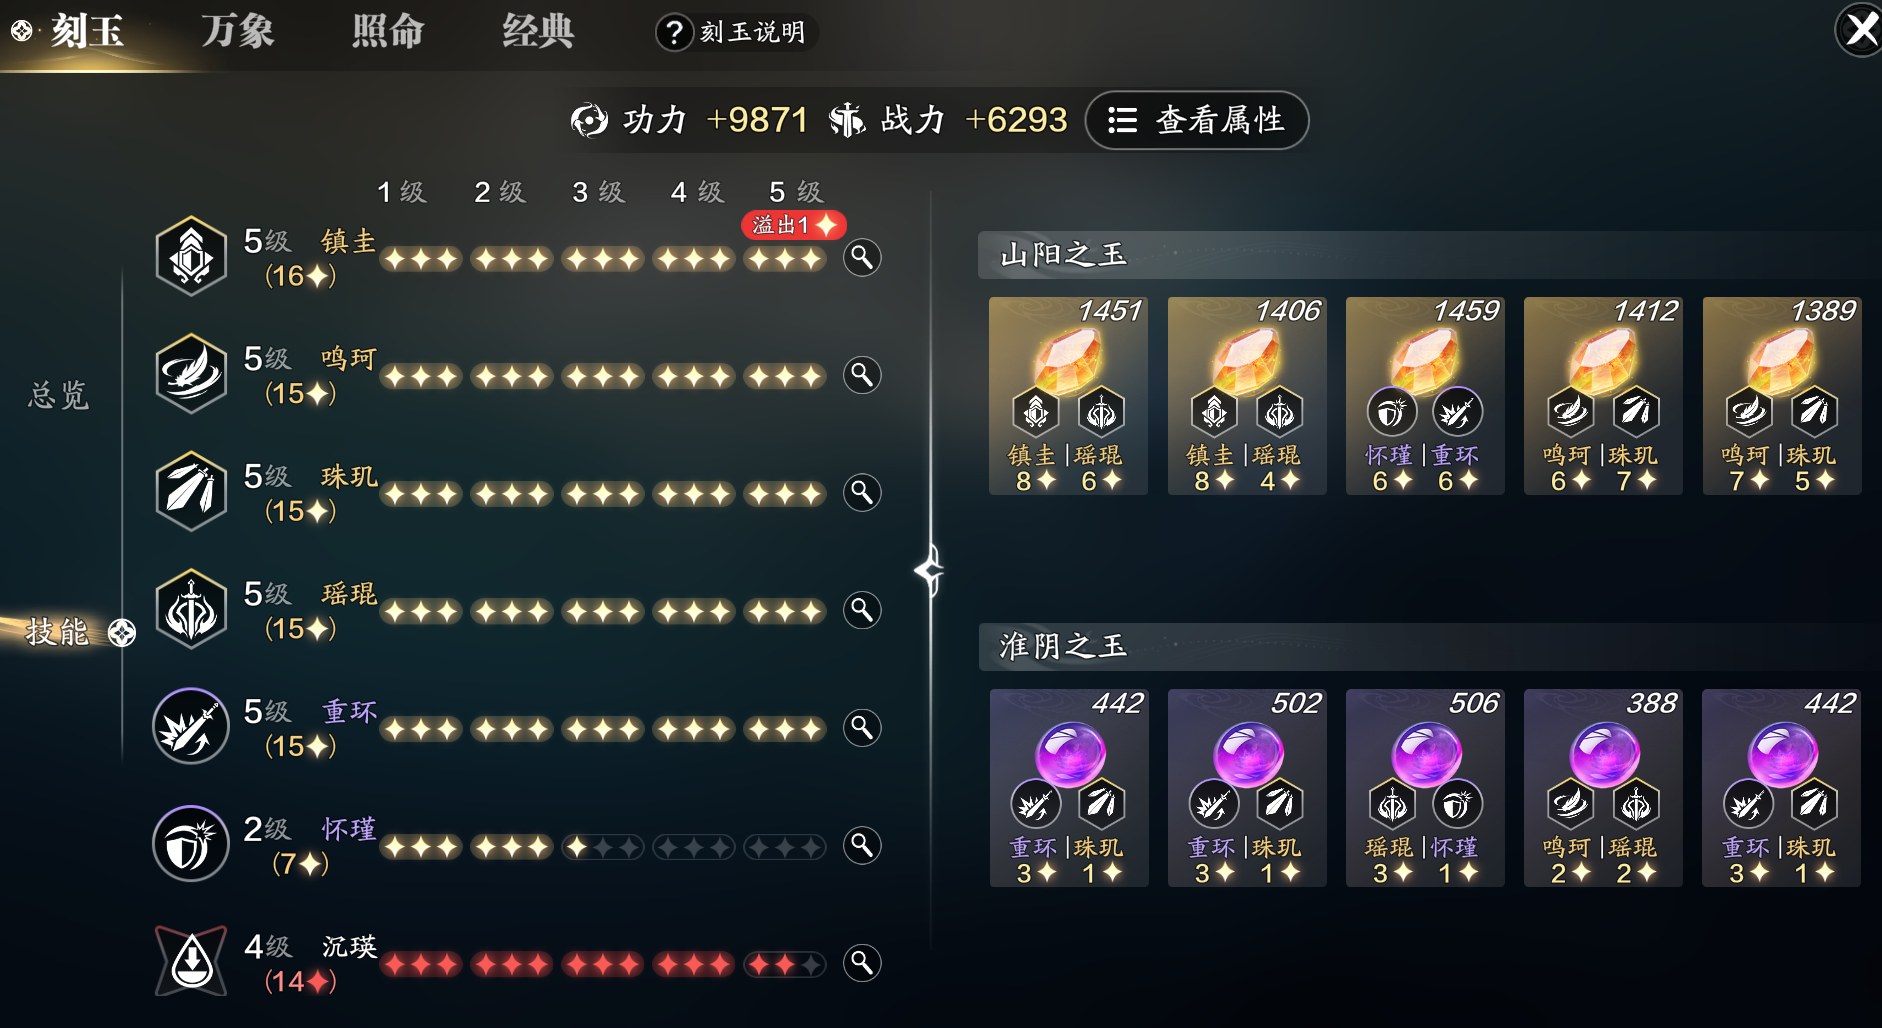Select the 鸣珂 skill hexagon icon
Image resolution: width=1882 pixels, height=1028 pixels.
coord(191,374)
